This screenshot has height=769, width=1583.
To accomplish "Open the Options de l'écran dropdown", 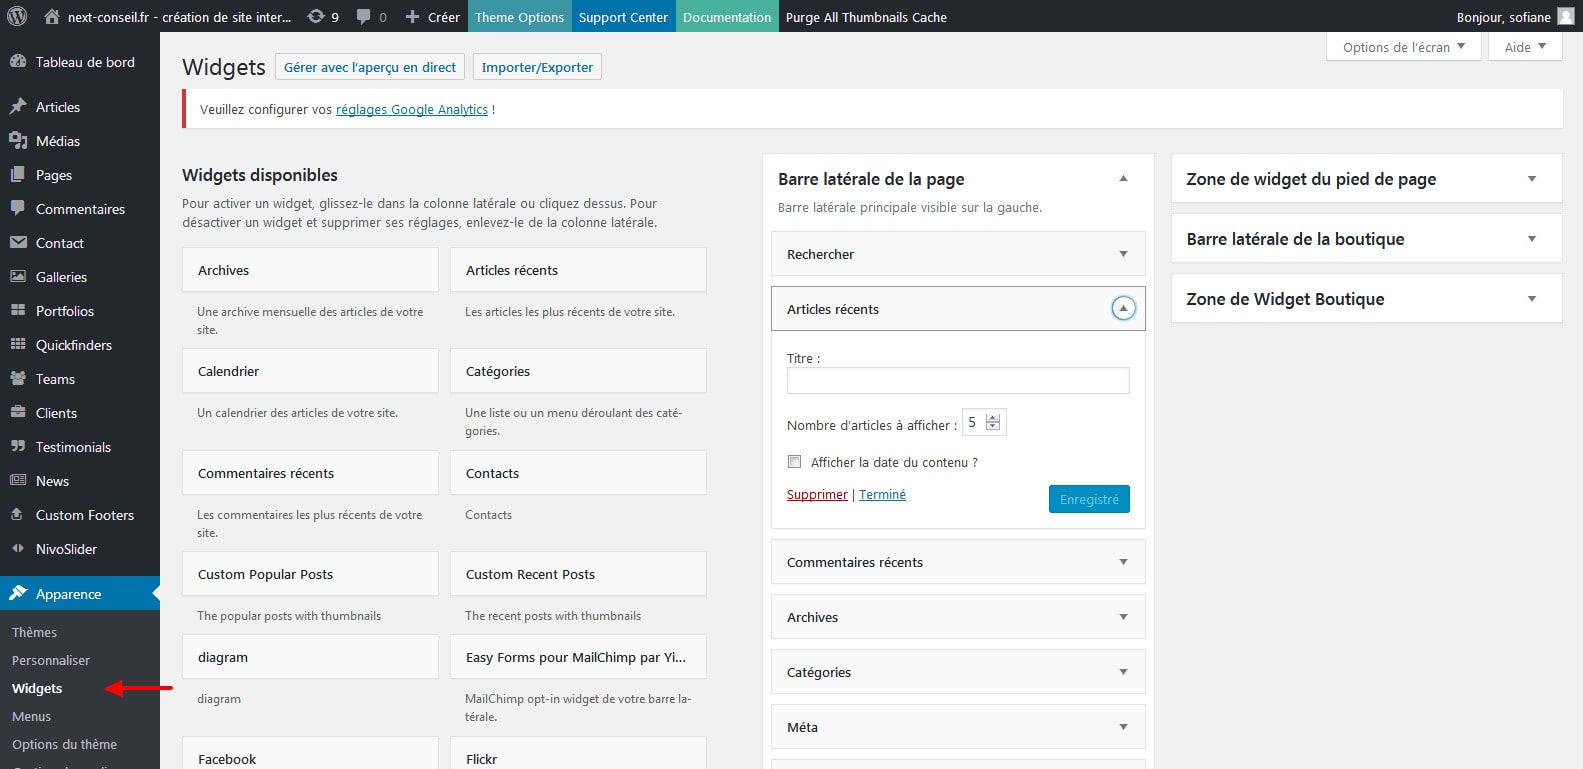I will click(x=1403, y=47).
